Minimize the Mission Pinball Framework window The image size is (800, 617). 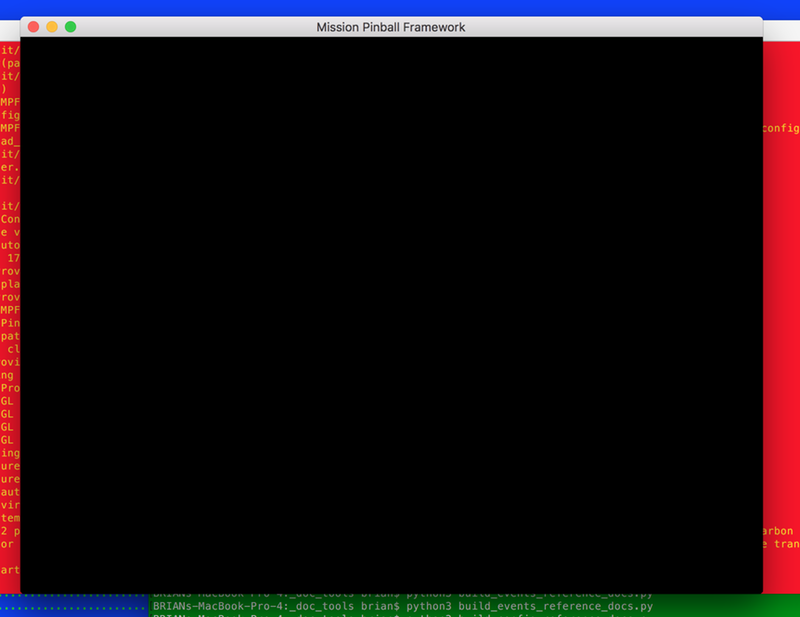click(52, 27)
